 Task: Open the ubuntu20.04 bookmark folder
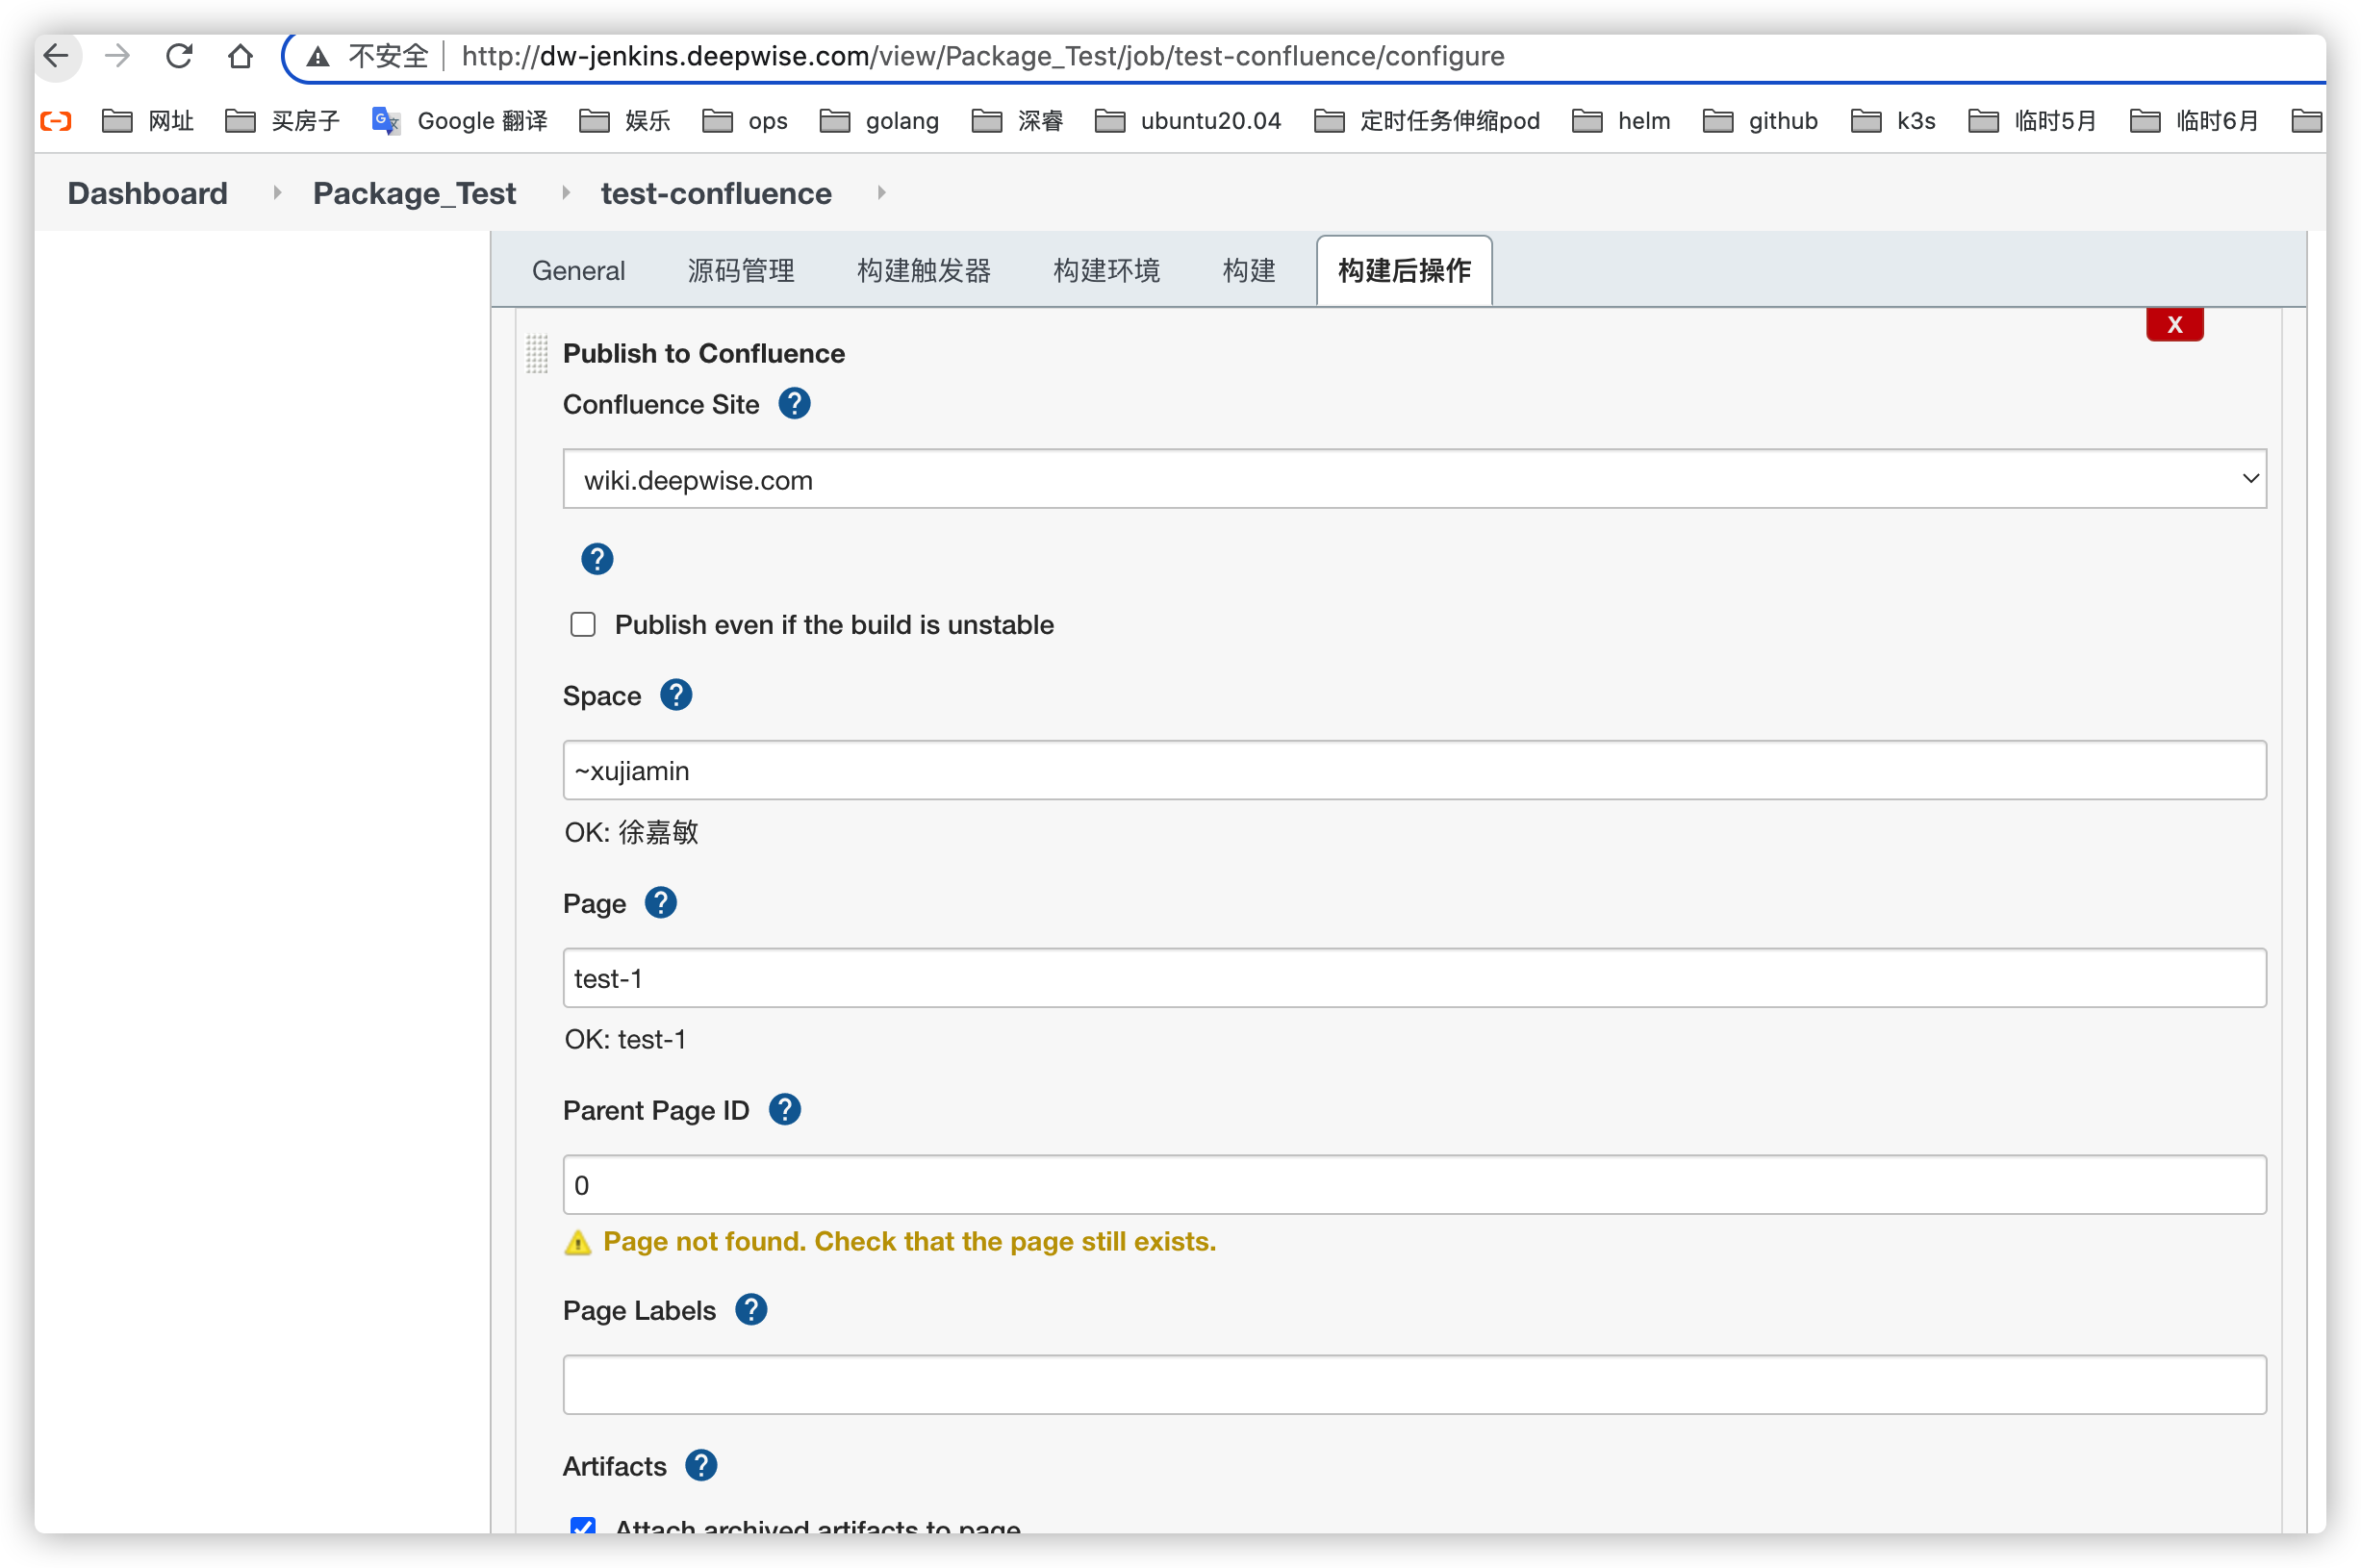(x=1188, y=121)
